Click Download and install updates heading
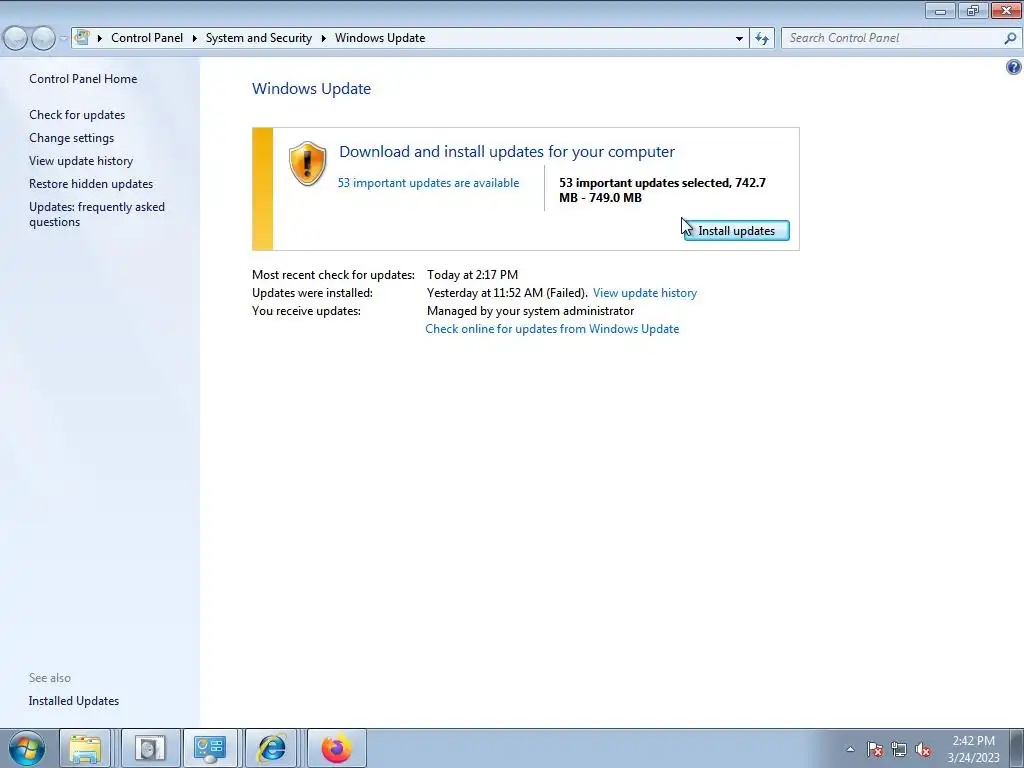This screenshot has width=1024, height=768. click(x=507, y=152)
